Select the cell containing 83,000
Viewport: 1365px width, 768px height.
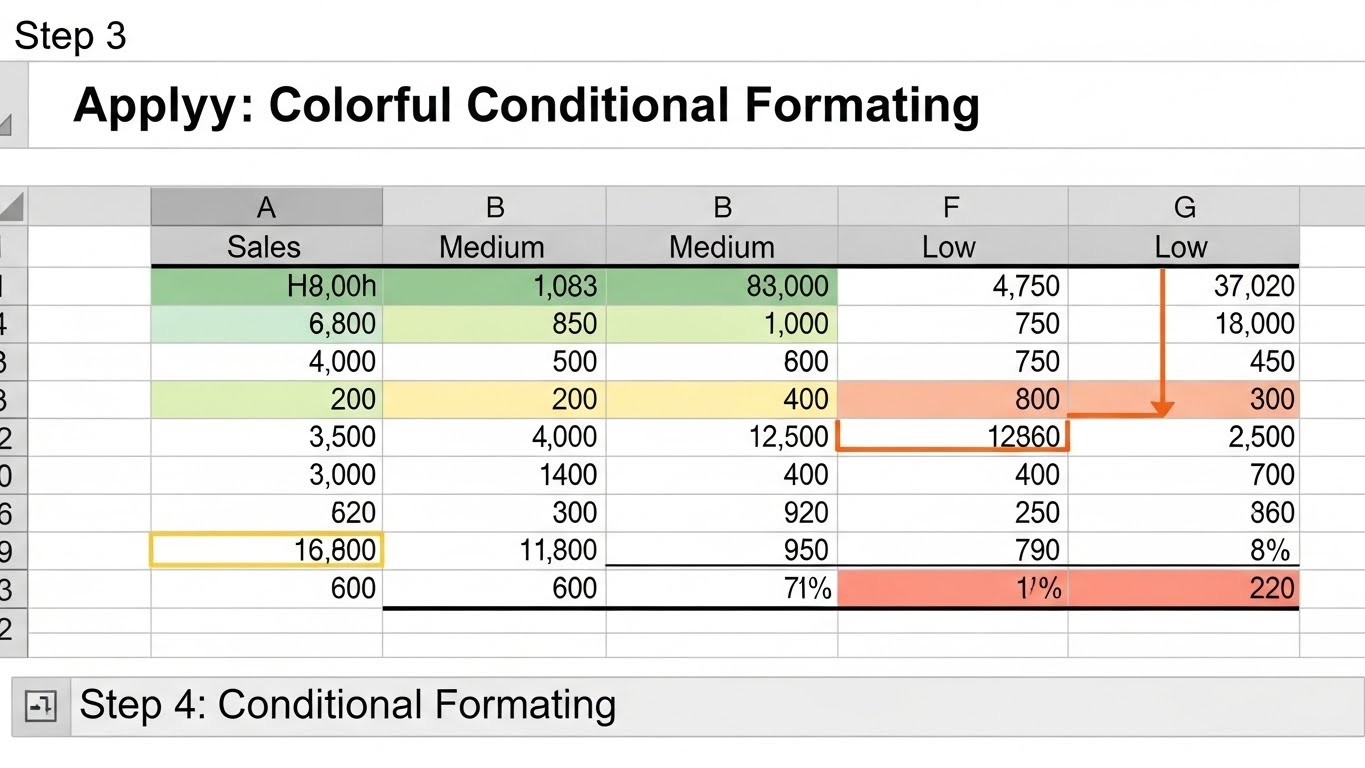coord(721,286)
